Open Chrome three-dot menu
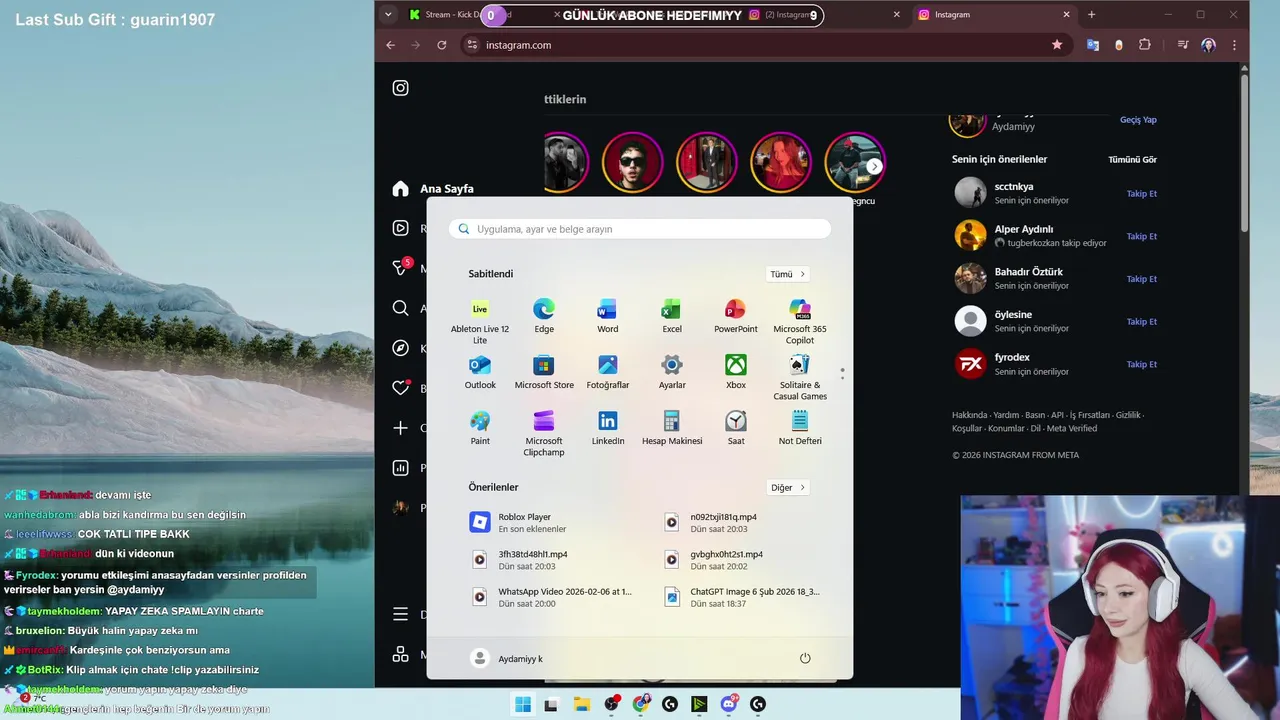This screenshot has height=720, width=1280. coord(1234,45)
